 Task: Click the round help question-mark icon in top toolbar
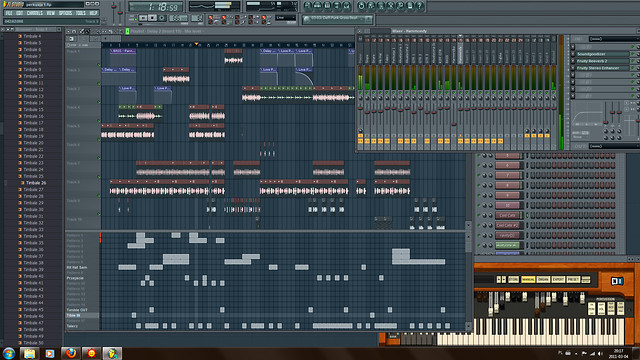click(x=419, y=6)
